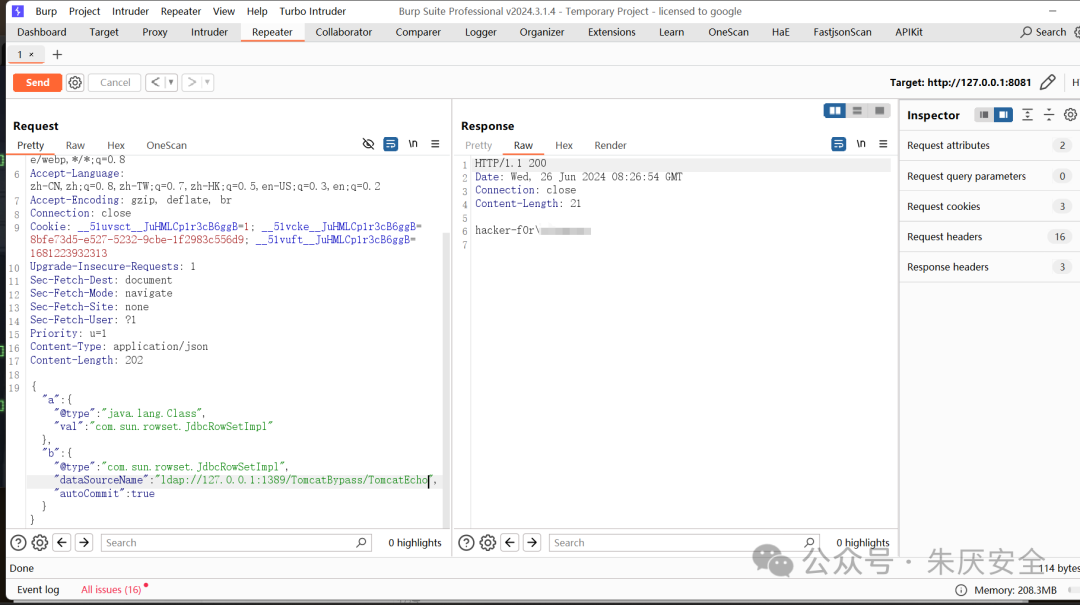Screen dimensions: 1080x605
Task: Open Repeater request settings gear
Action: pyautogui.click(x=75, y=83)
